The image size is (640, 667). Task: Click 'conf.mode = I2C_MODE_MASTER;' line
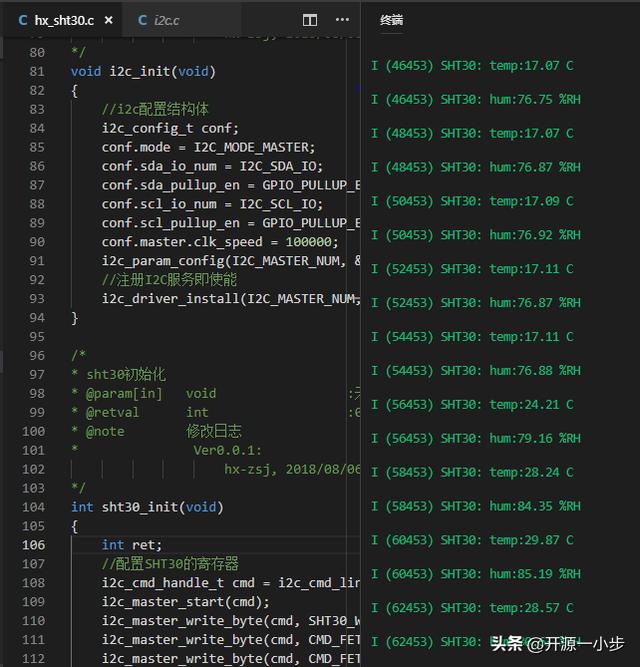coord(208,147)
